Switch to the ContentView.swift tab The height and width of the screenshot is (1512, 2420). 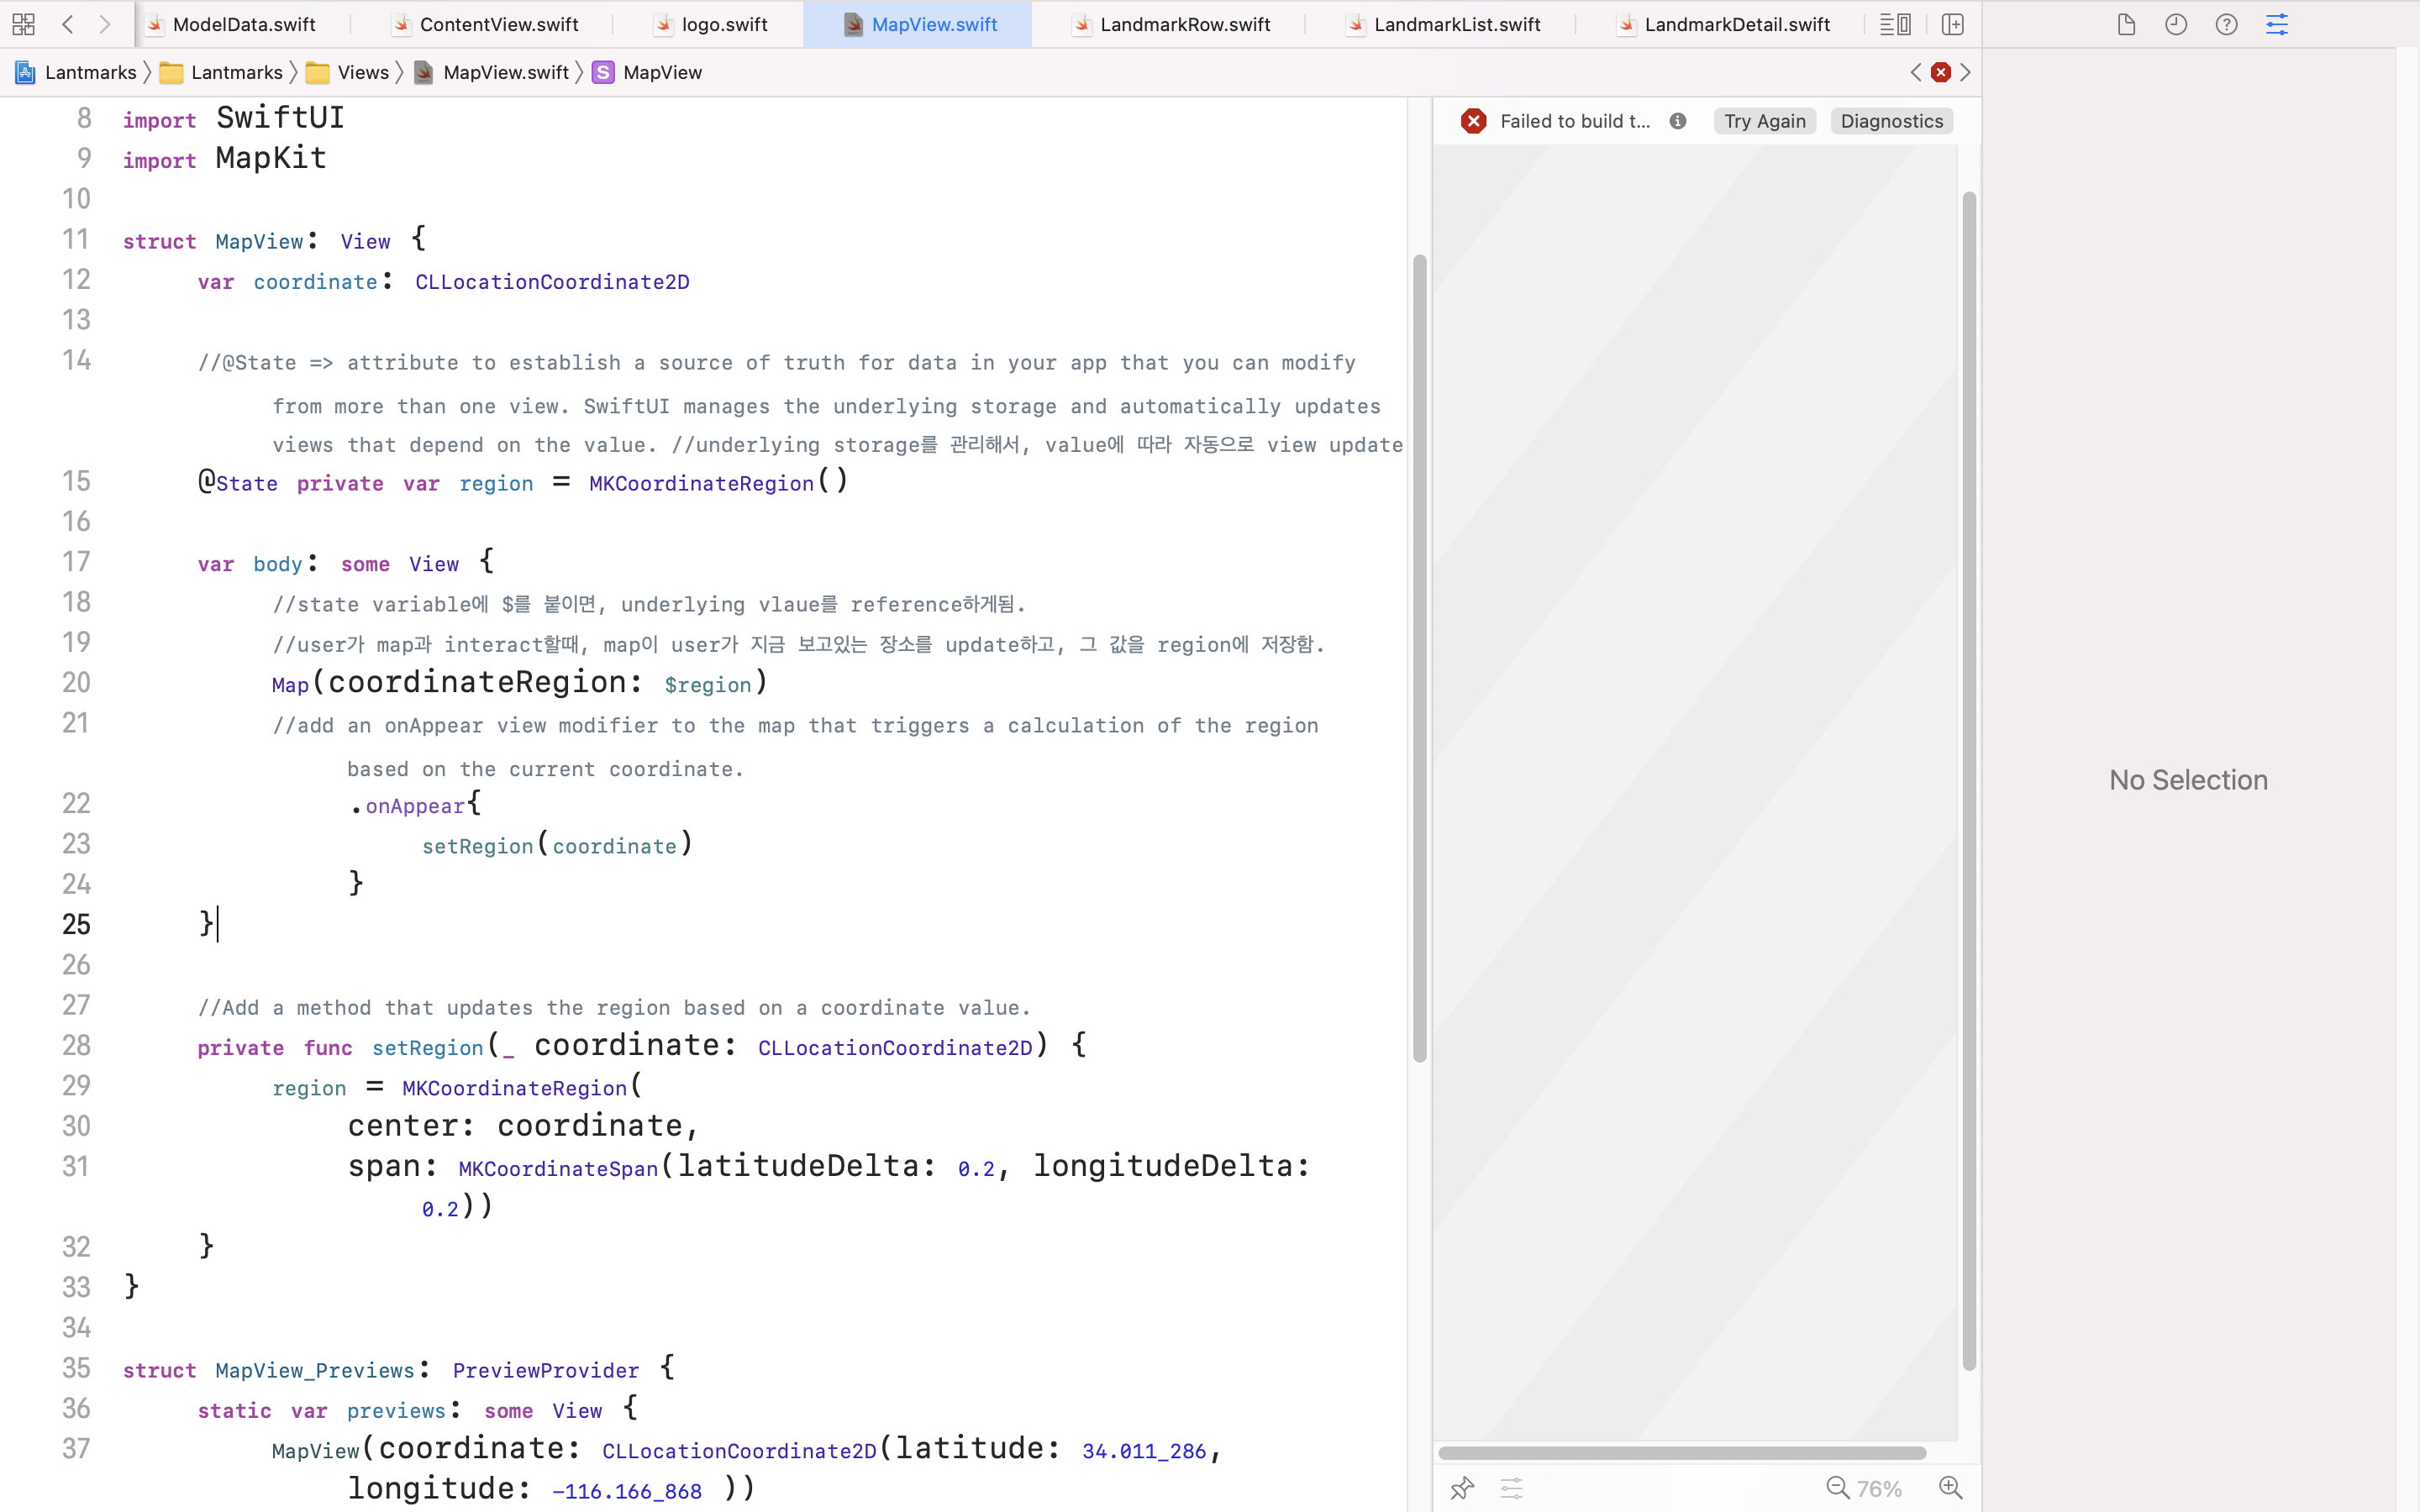click(x=498, y=24)
